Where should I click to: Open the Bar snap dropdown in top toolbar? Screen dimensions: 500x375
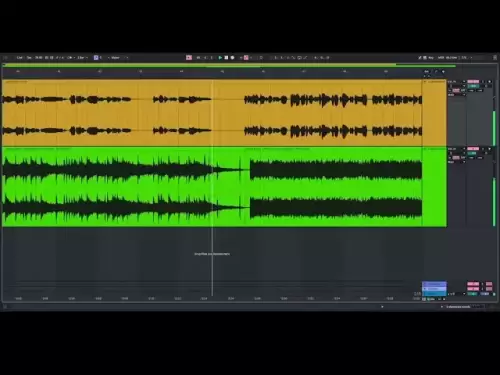click(82, 58)
